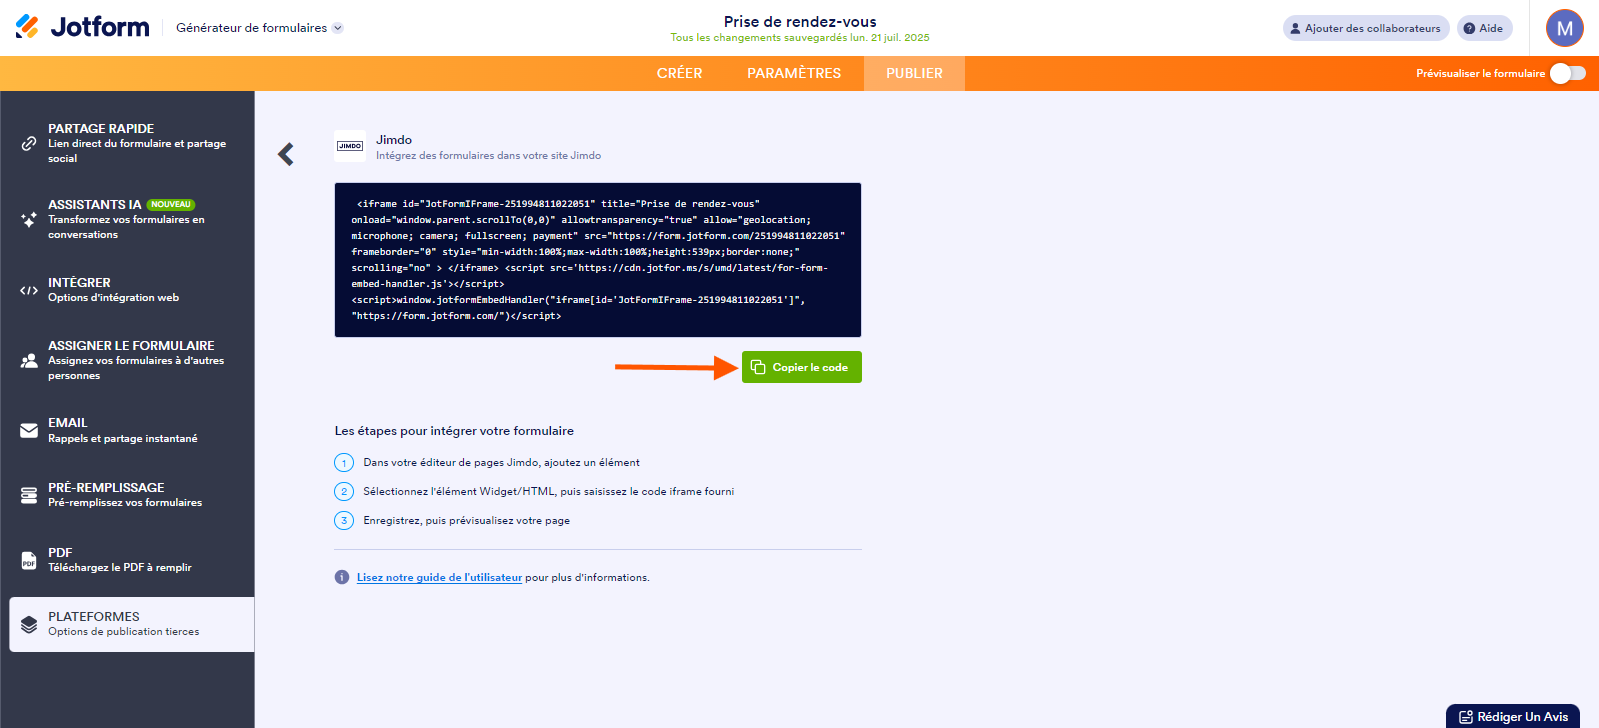Go back using the left chevron arrow
The width and height of the screenshot is (1599, 728).
(286, 154)
